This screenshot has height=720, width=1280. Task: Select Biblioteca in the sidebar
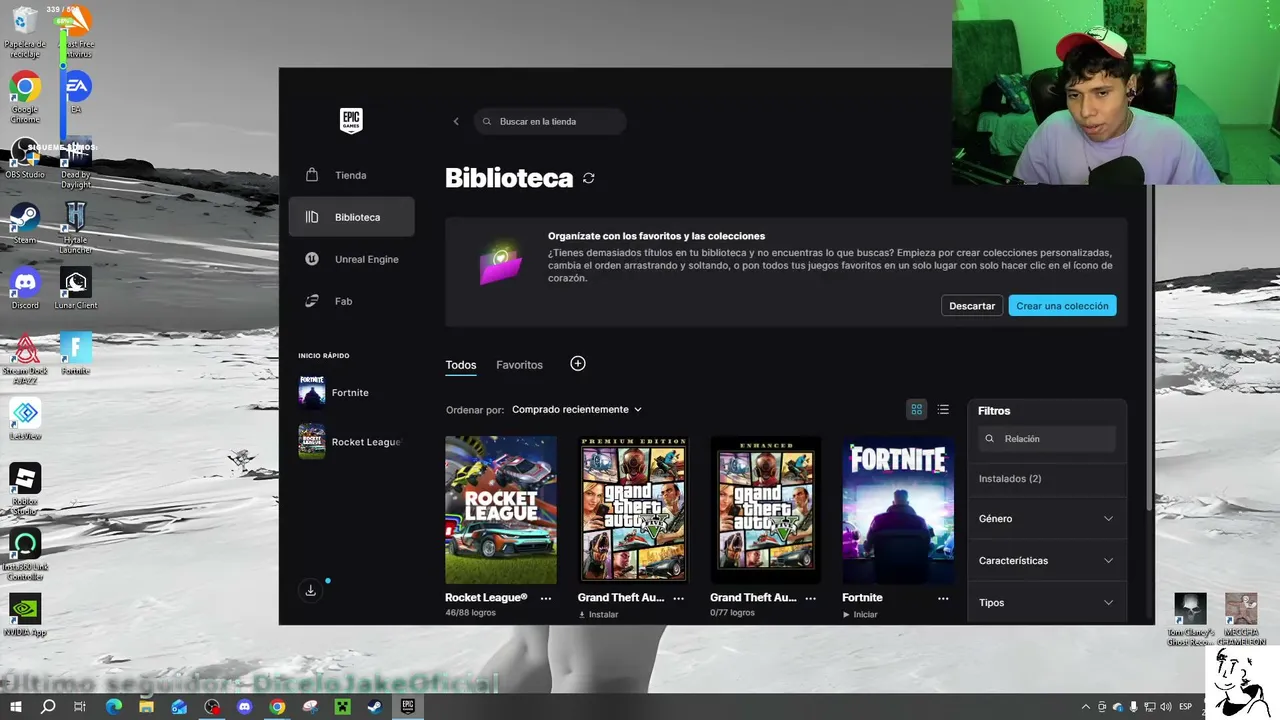351,217
